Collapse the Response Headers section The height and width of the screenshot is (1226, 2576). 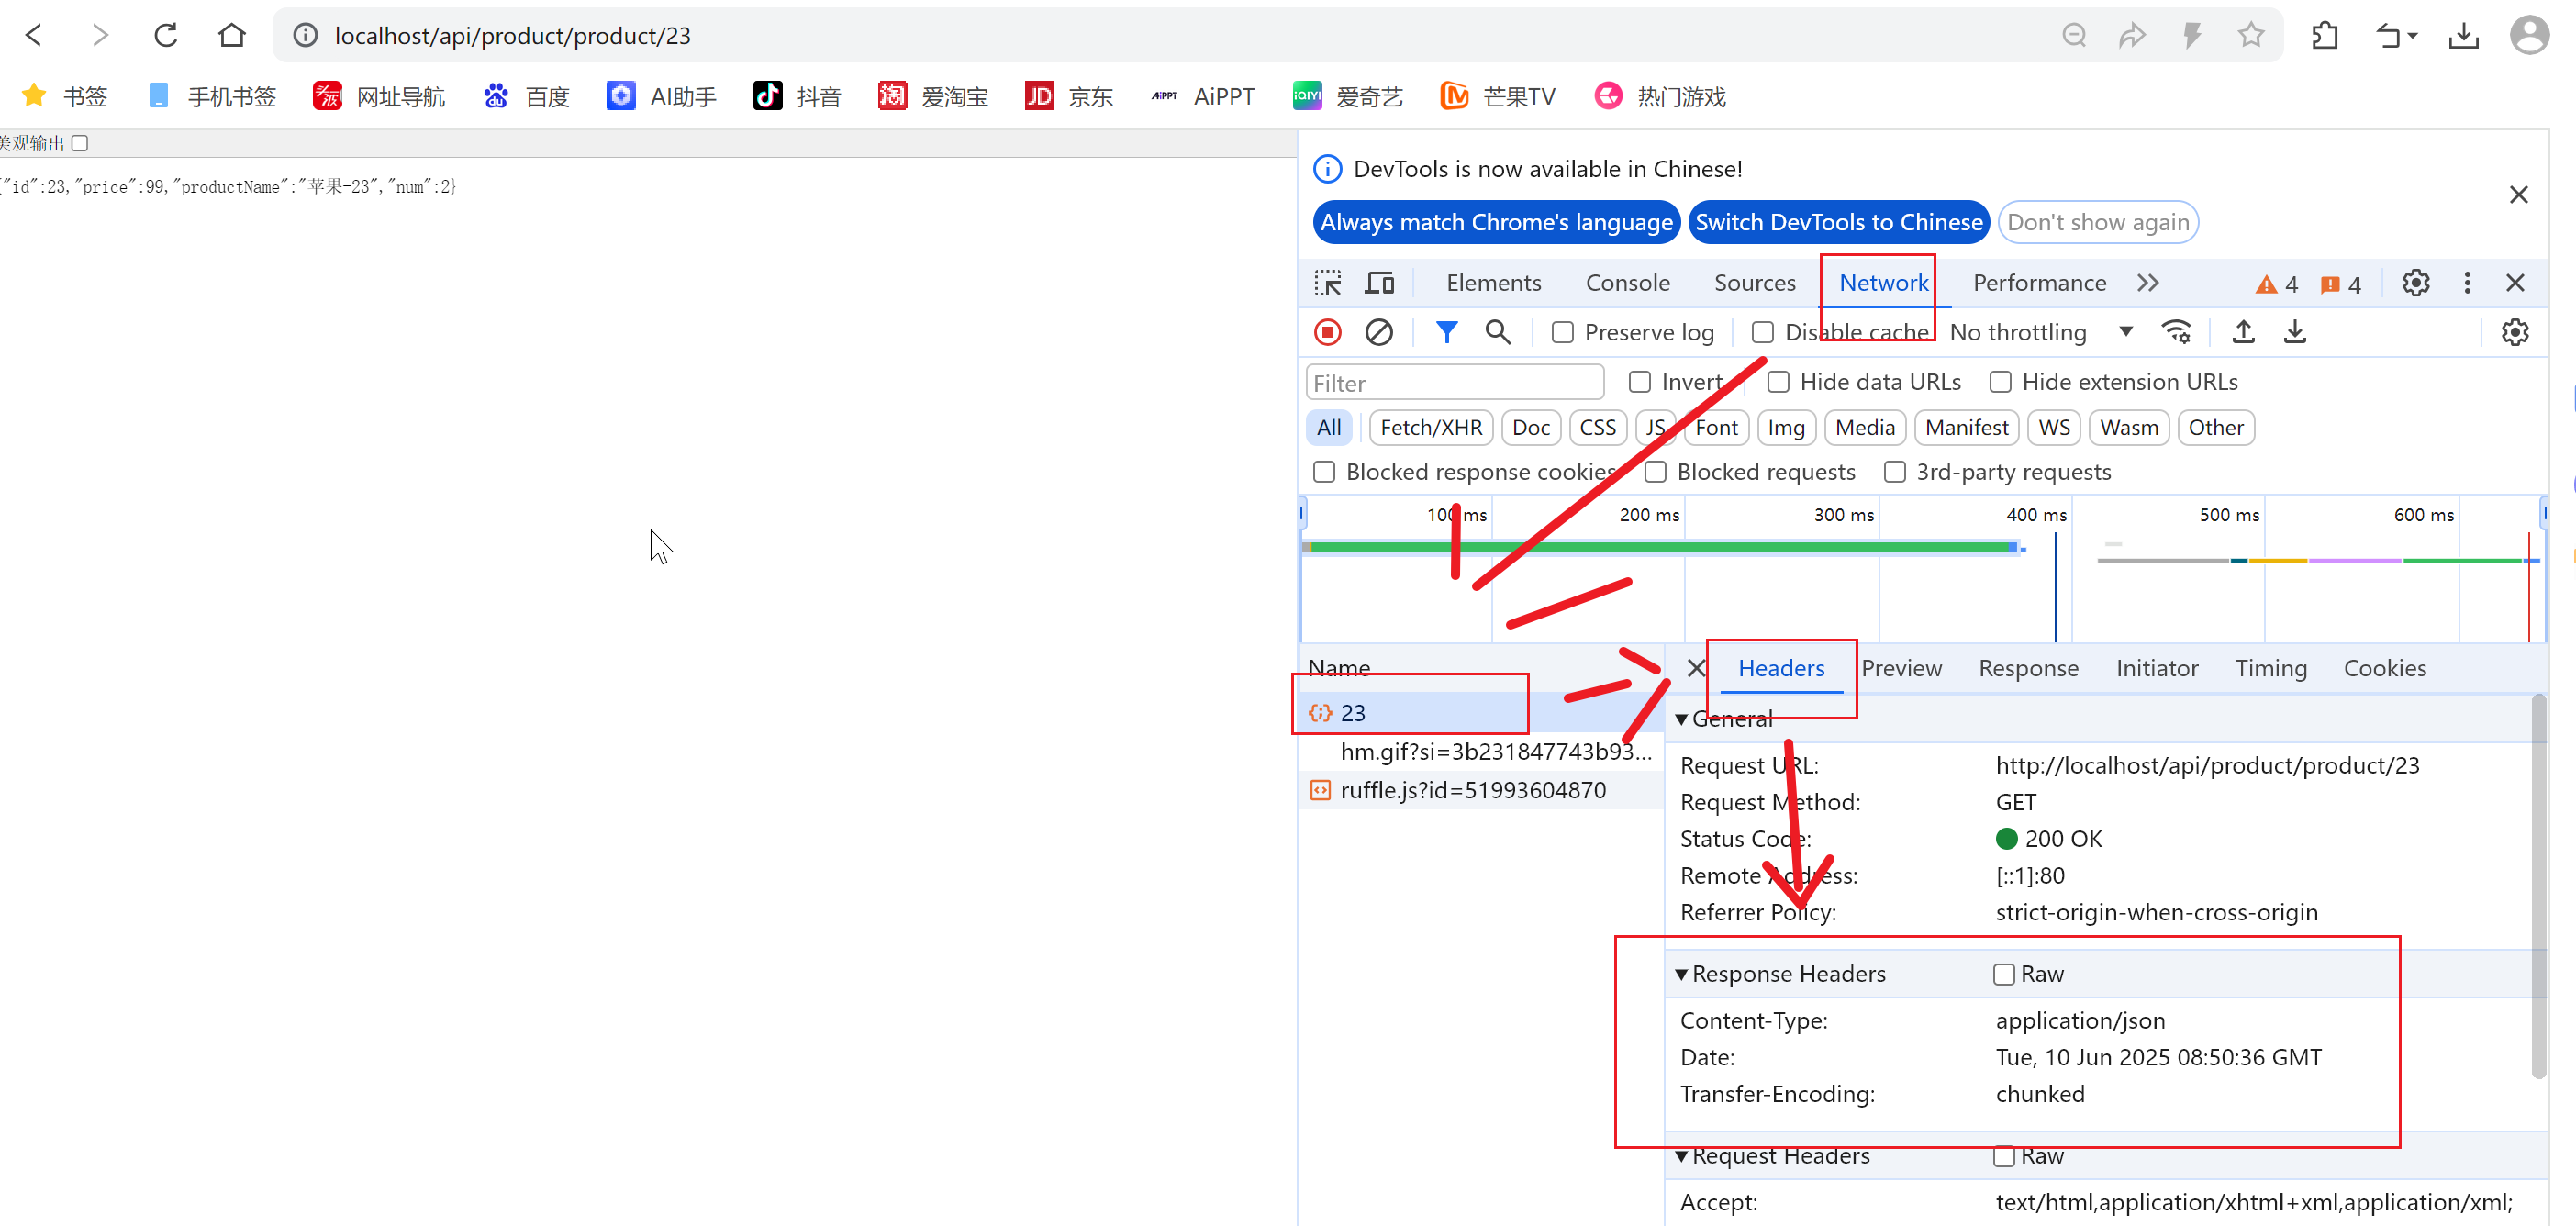[1682, 974]
